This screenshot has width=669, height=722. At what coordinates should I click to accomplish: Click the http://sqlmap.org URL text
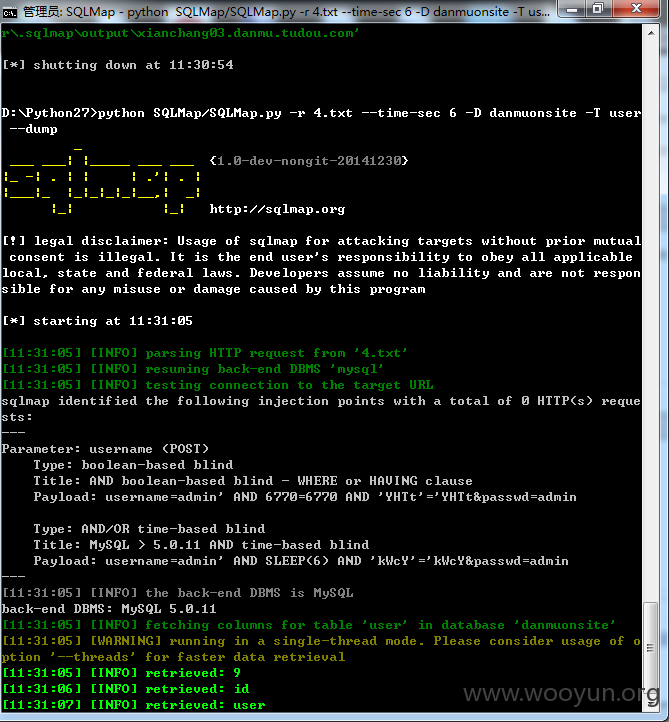click(277, 209)
